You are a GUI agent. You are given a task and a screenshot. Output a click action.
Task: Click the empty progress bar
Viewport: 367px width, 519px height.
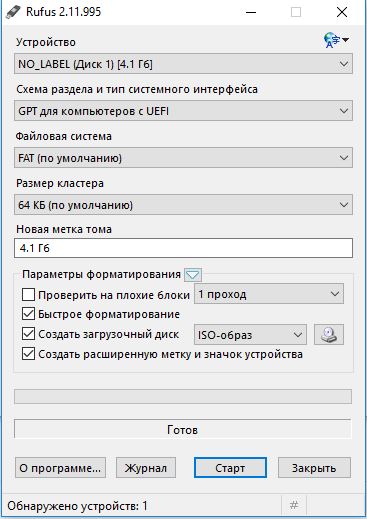(183, 397)
